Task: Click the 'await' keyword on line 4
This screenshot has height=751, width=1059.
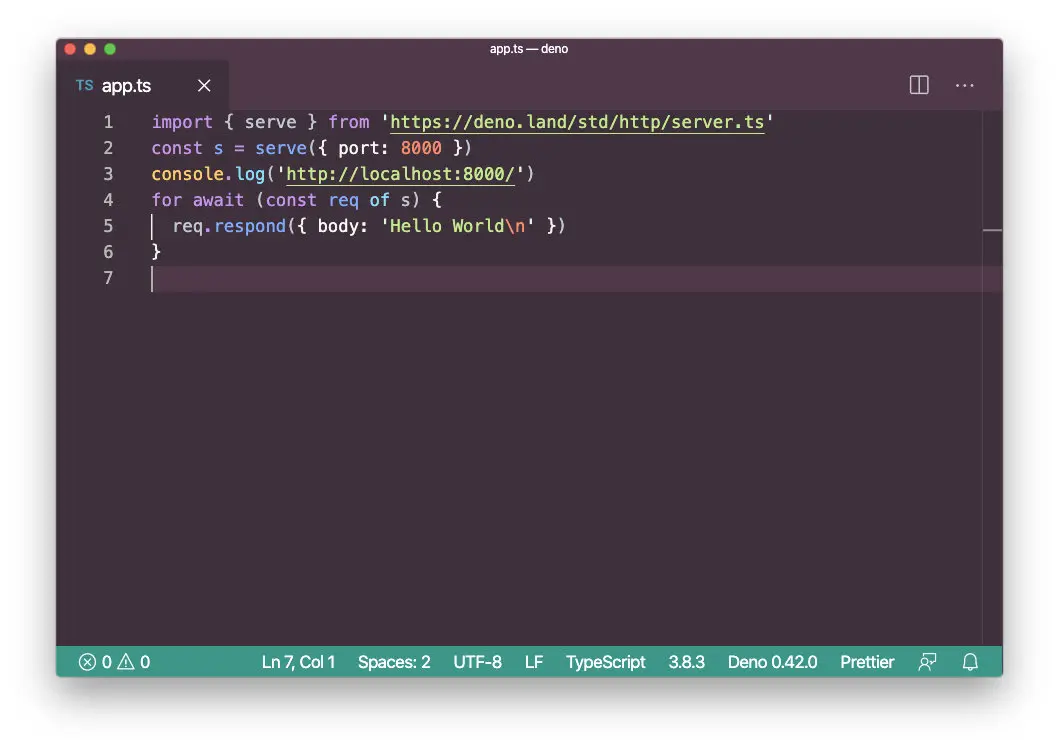Action: pyautogui.click(x=218, y=200)
